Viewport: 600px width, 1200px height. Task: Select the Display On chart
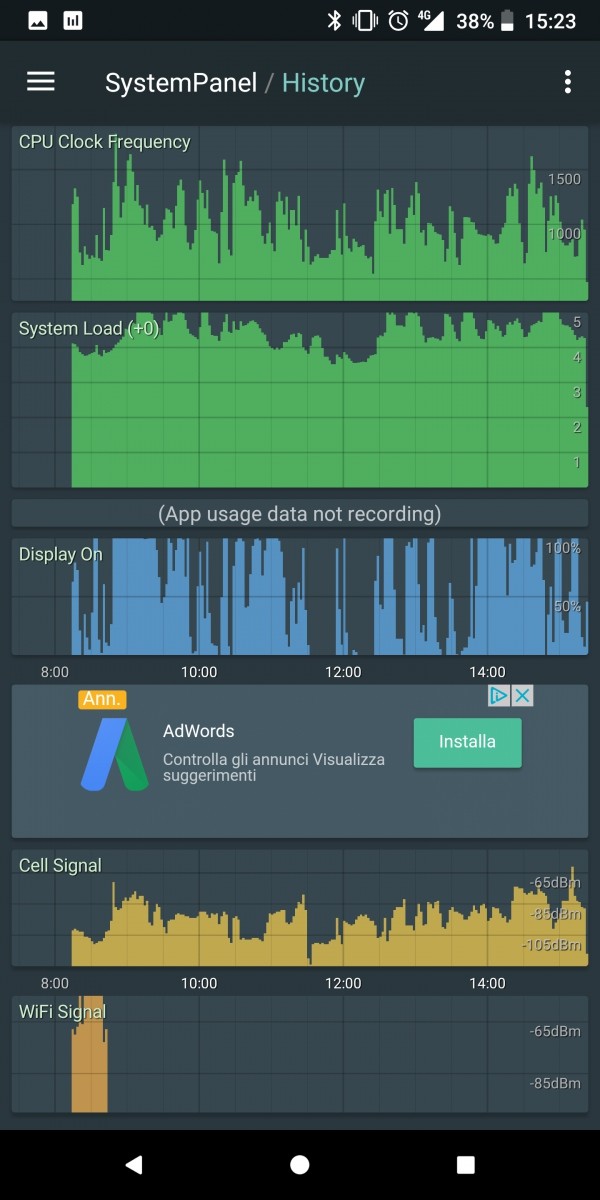[x=300, y=597]
